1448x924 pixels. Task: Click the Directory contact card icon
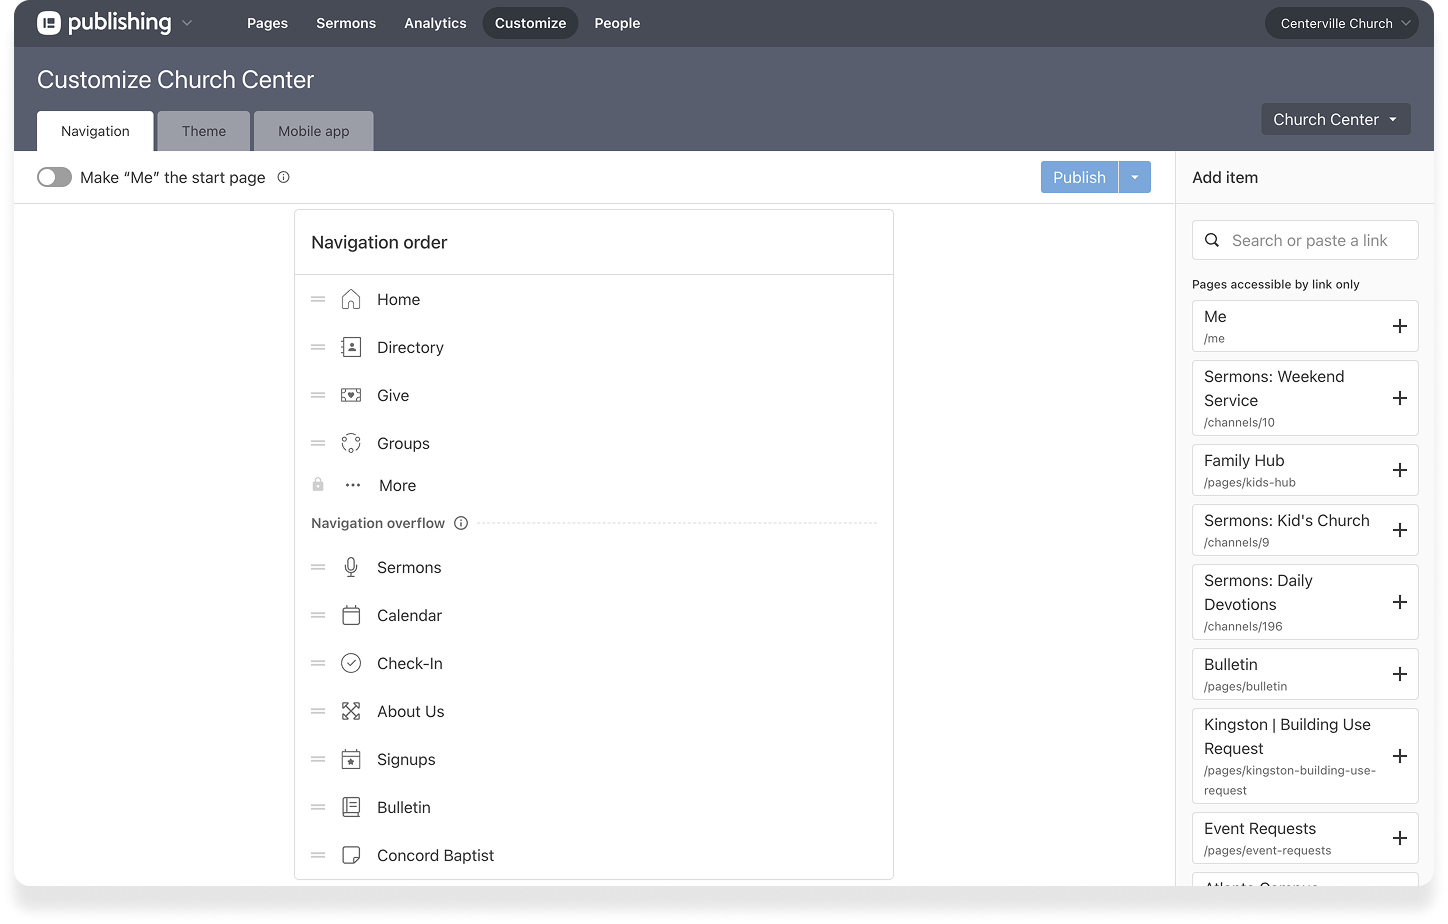pyautogui.click(x=350, y=348)
